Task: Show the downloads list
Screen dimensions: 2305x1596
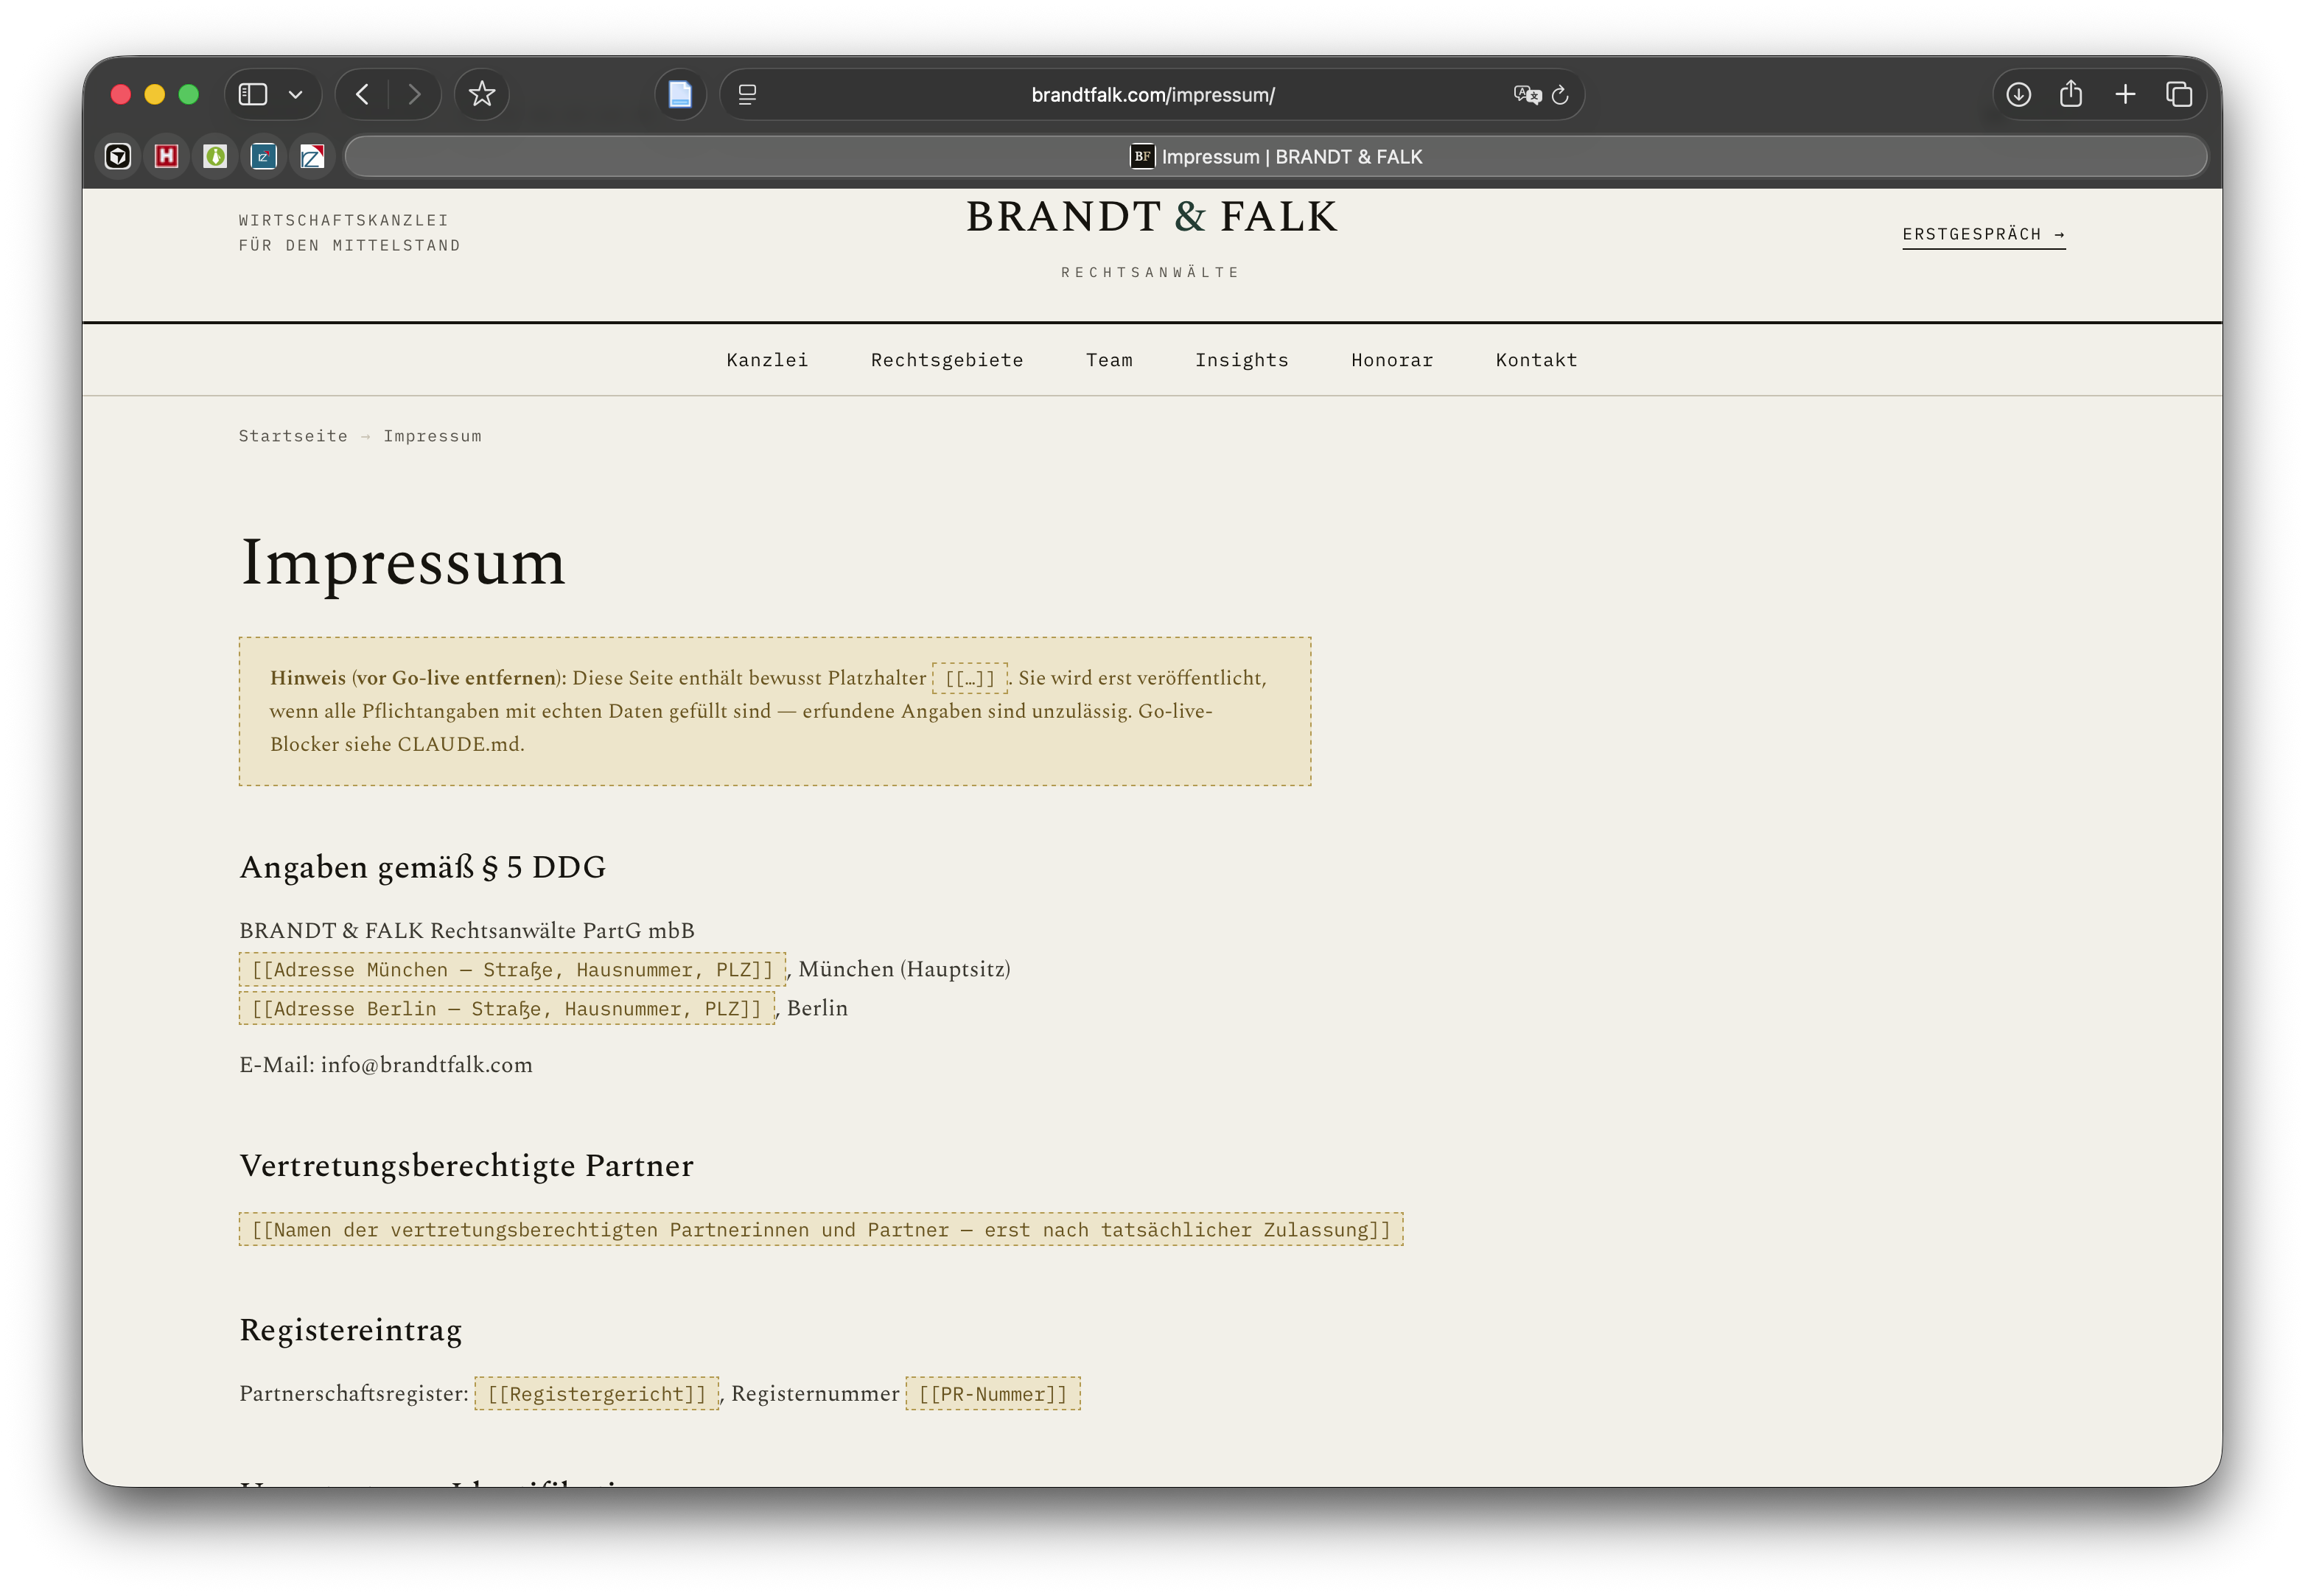Action: [x=2018, y=94]
